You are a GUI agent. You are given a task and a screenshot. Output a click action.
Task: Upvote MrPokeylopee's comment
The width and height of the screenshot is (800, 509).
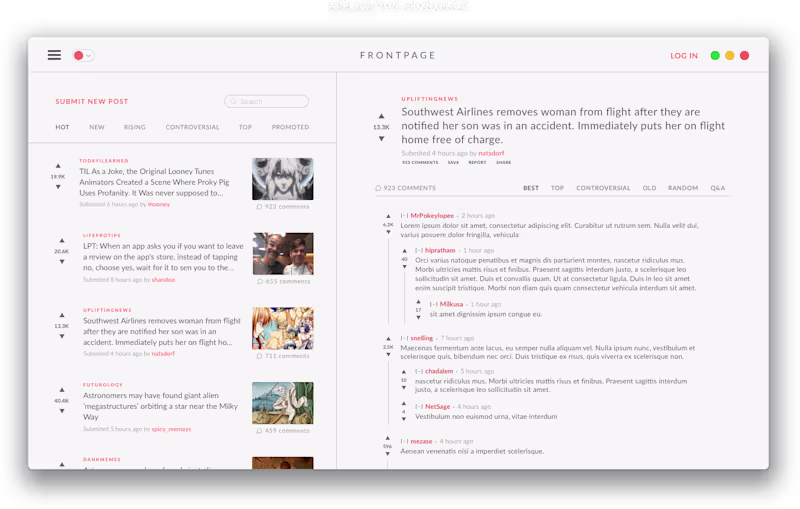point(388,216)
